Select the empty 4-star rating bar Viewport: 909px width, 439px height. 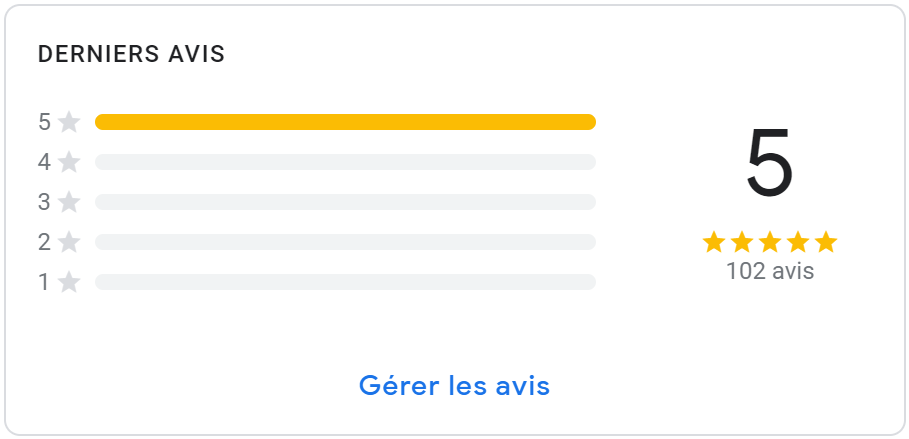point(345,162)
